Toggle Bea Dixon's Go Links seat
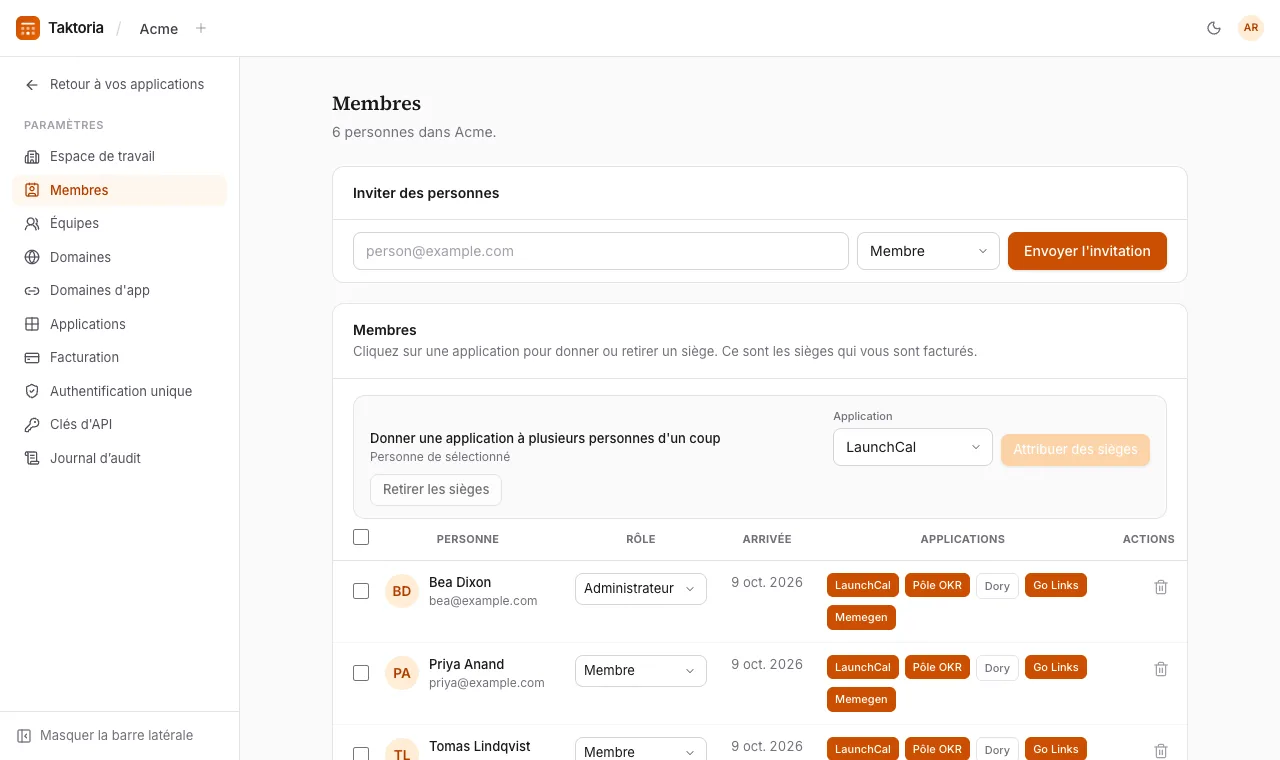Screen dimensions: 1280x760 tap(1056, 585)
